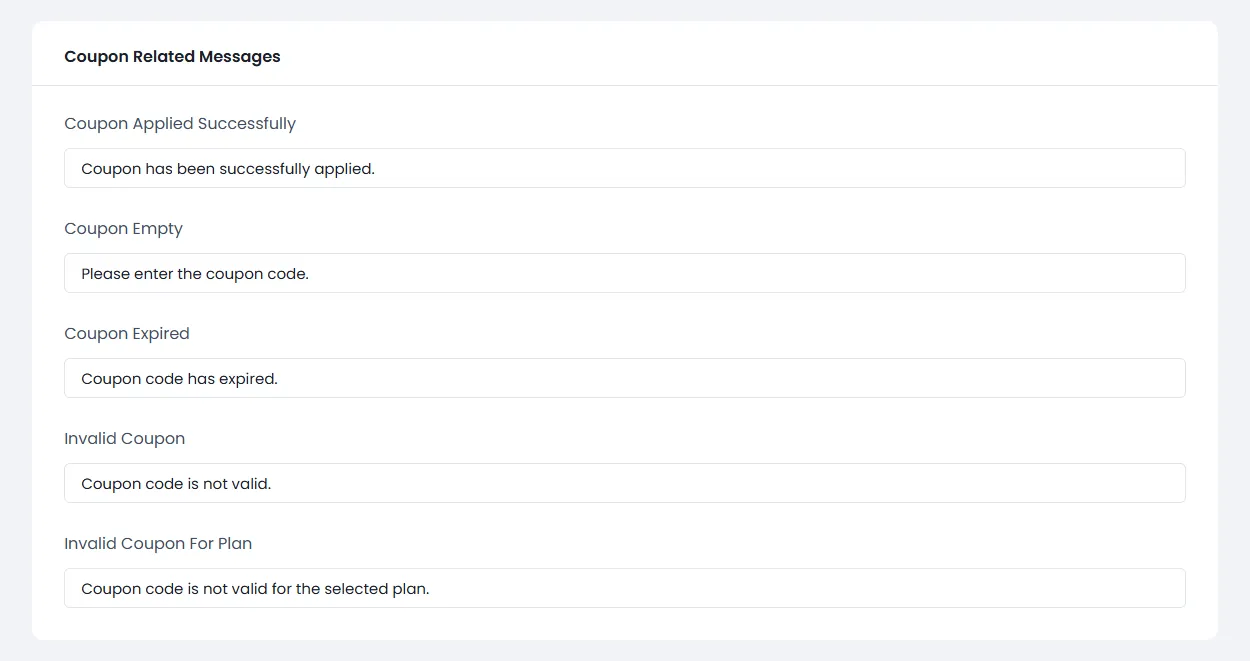Click text 'Coupon code is not valid for the selected plan.'

click(x=255, y=589)
